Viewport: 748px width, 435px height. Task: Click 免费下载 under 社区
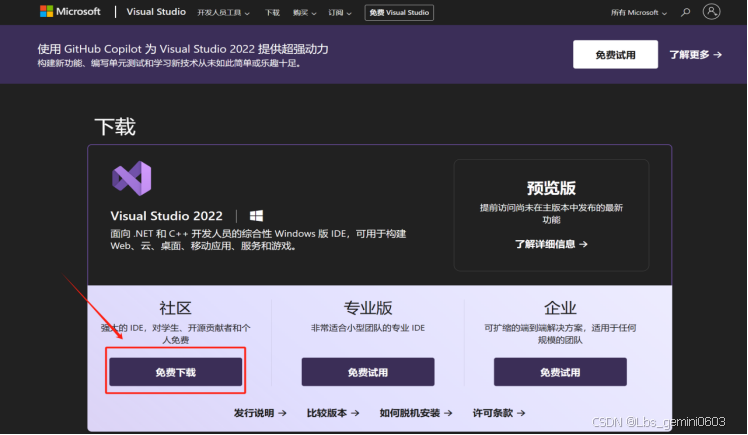[x=176, y=372]
